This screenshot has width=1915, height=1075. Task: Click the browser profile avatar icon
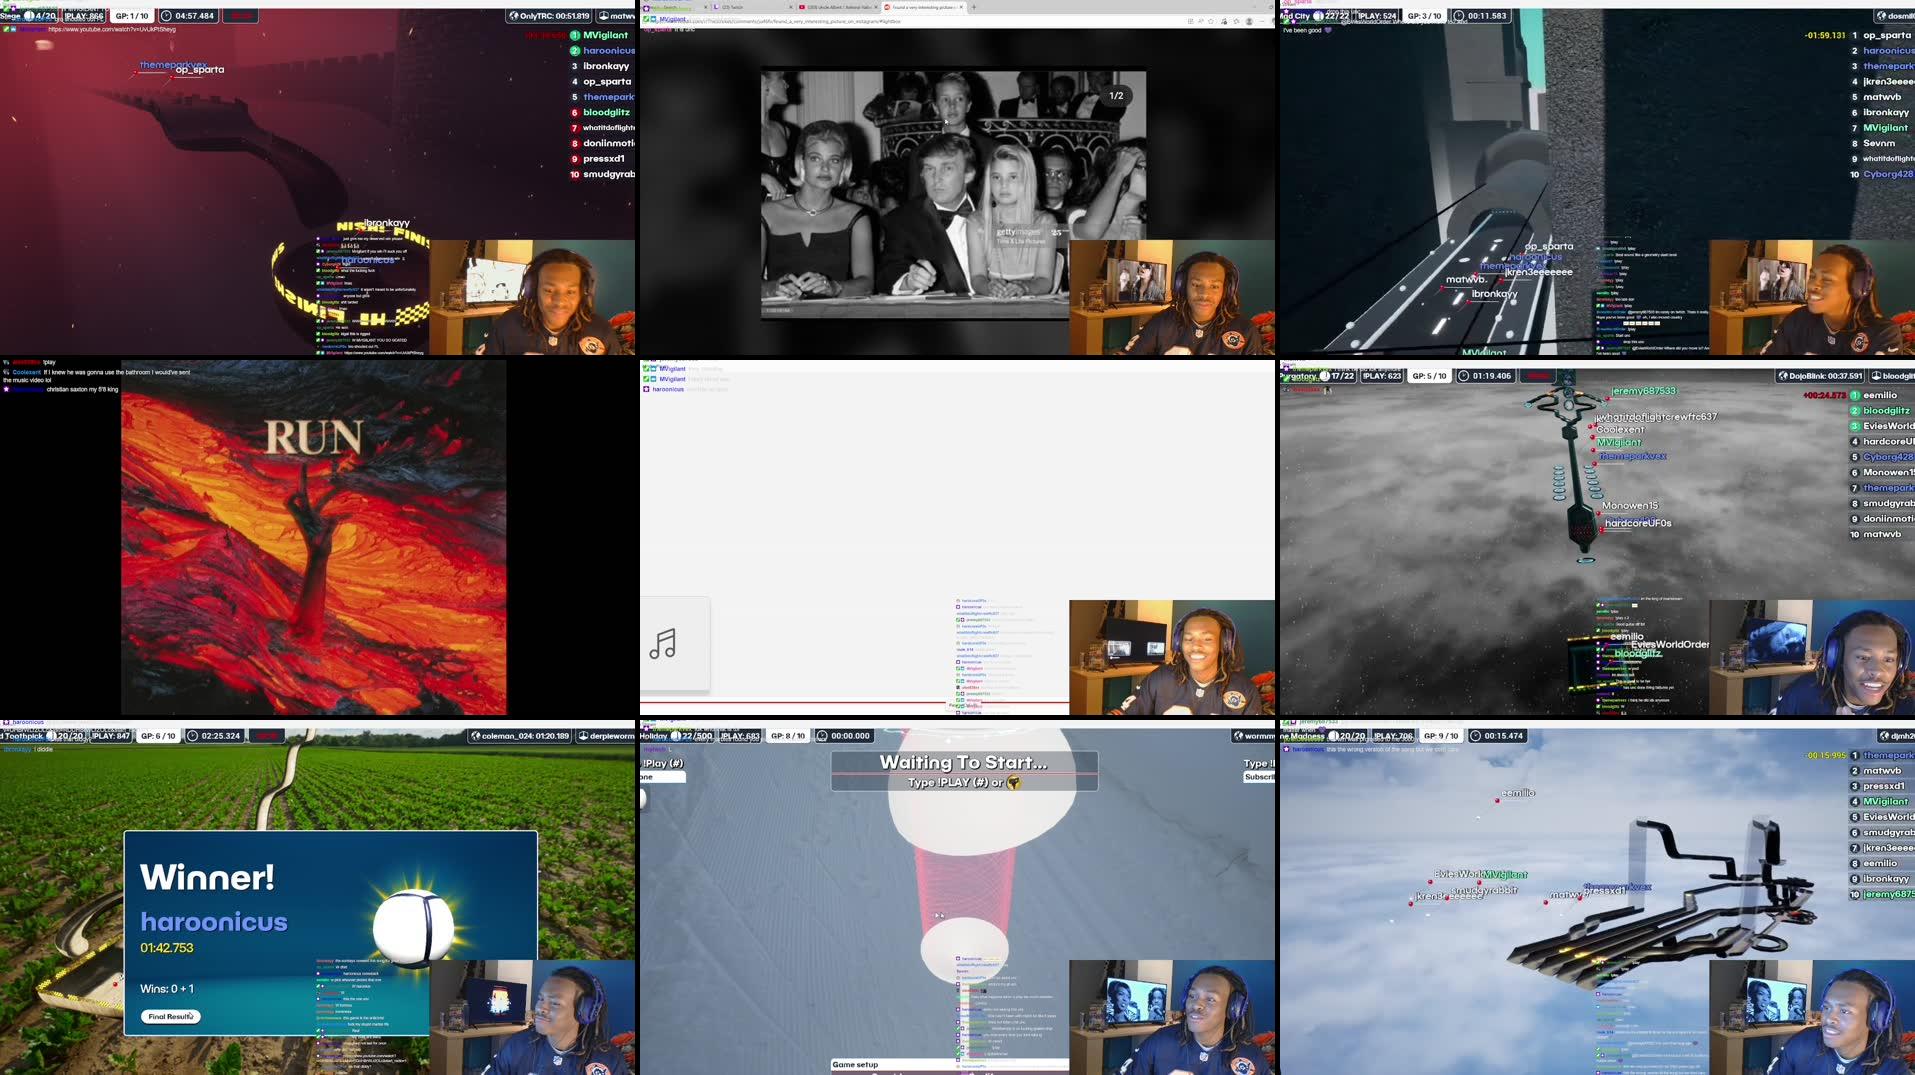pyautogui.click(x=1249, y=21)
